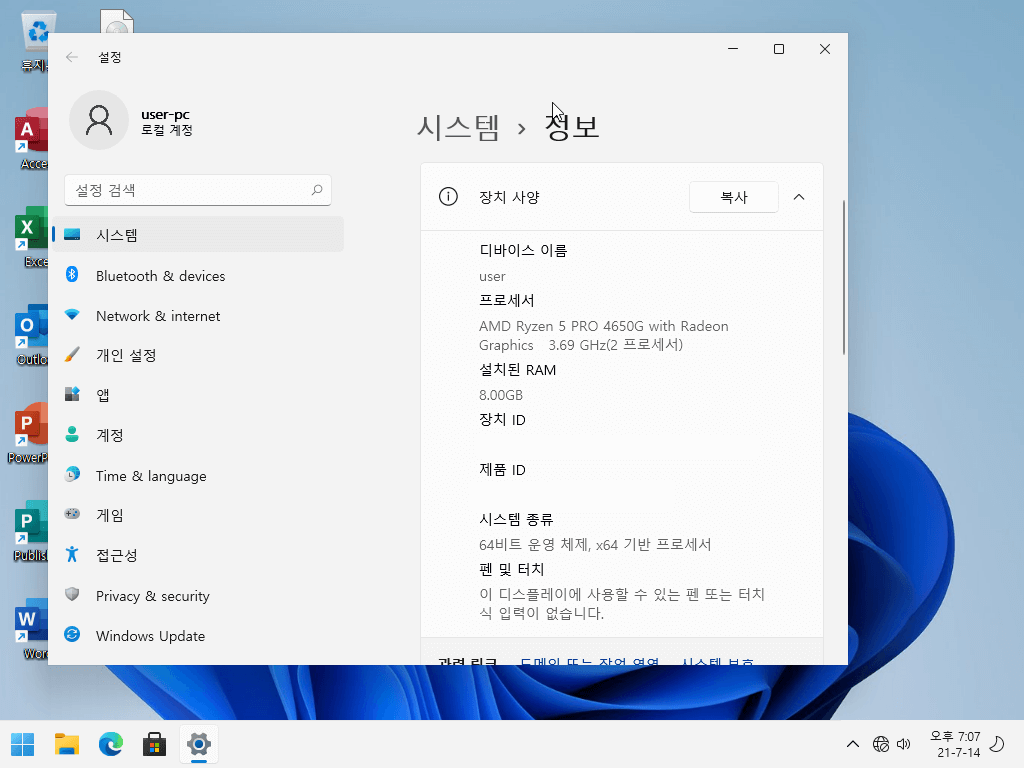Click the 장치 ID label
The height and width of the screenshot is (768, 1024).
502,420
